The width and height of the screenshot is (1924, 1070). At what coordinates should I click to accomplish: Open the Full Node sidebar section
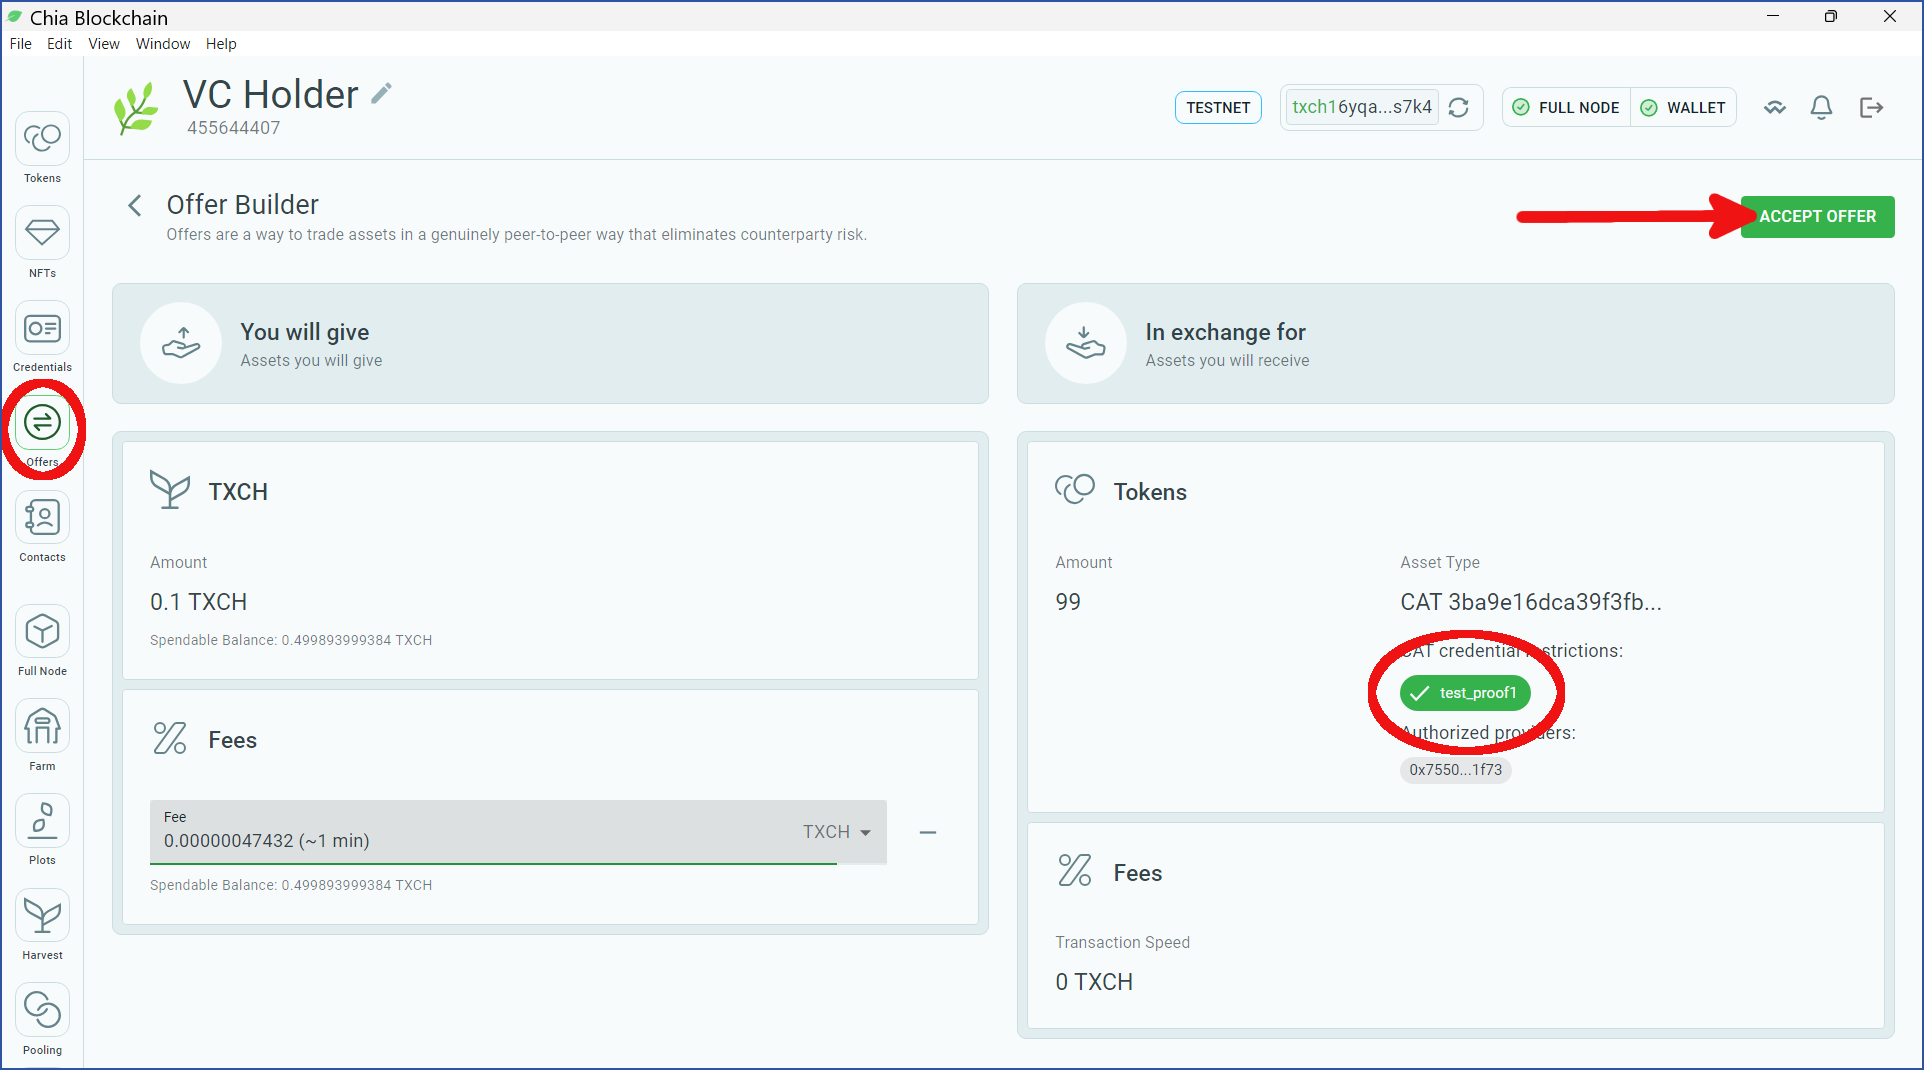[42, 641]
